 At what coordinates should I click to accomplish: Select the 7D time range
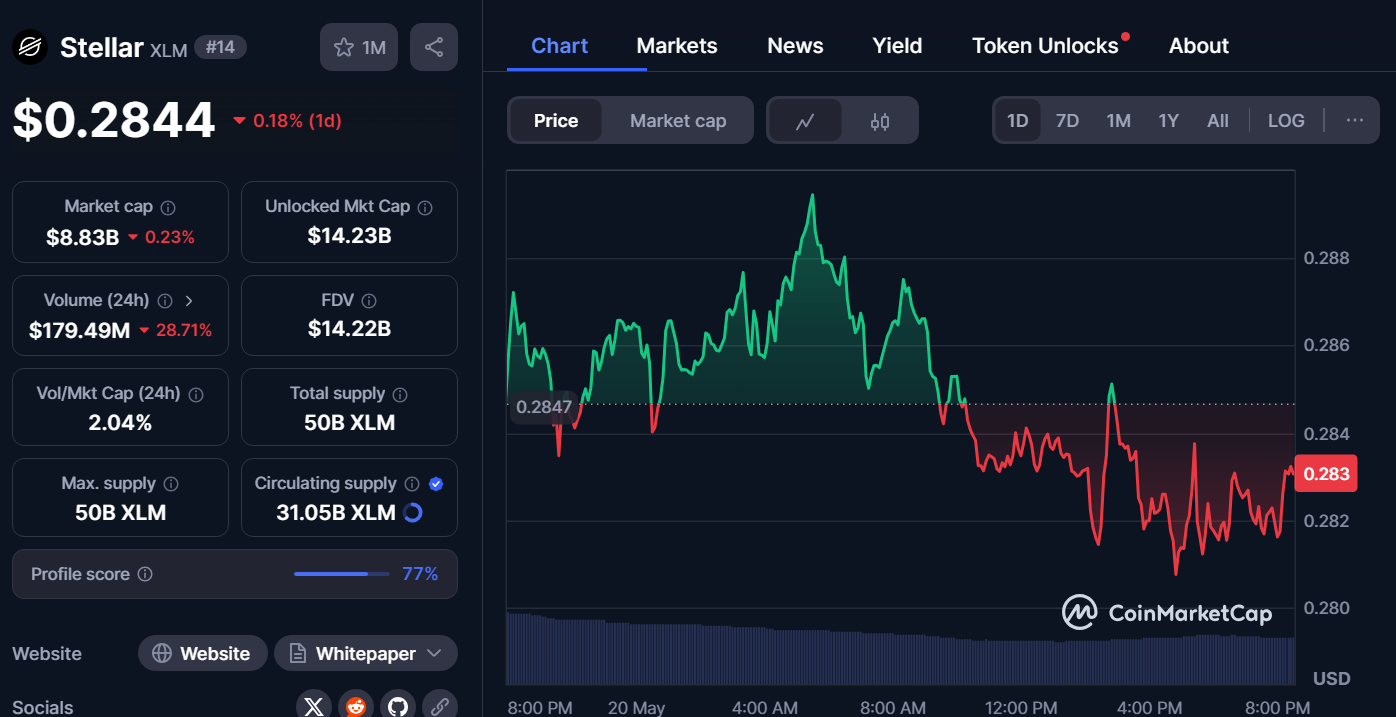[x=1068, y=121]
